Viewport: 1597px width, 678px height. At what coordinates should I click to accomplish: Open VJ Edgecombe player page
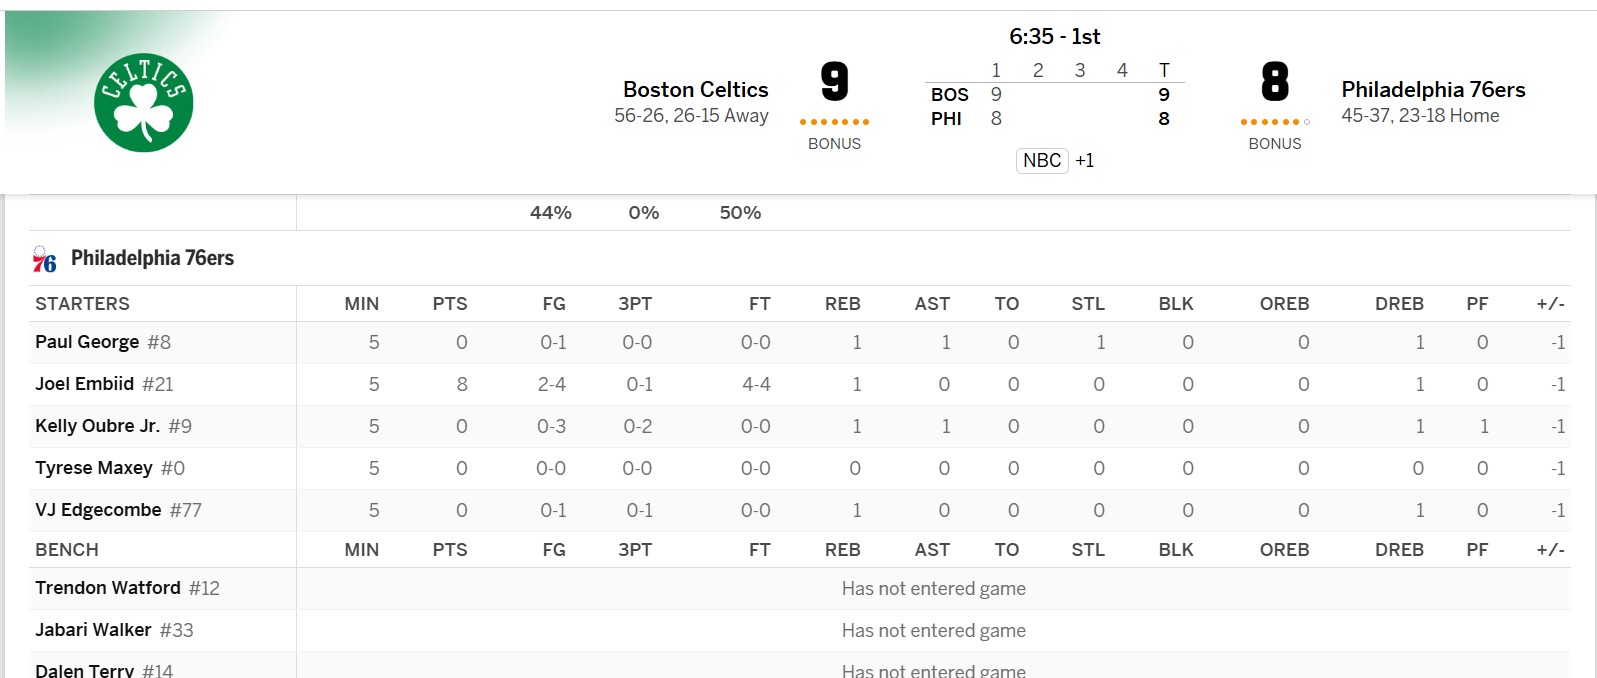[x=98, y=510]
